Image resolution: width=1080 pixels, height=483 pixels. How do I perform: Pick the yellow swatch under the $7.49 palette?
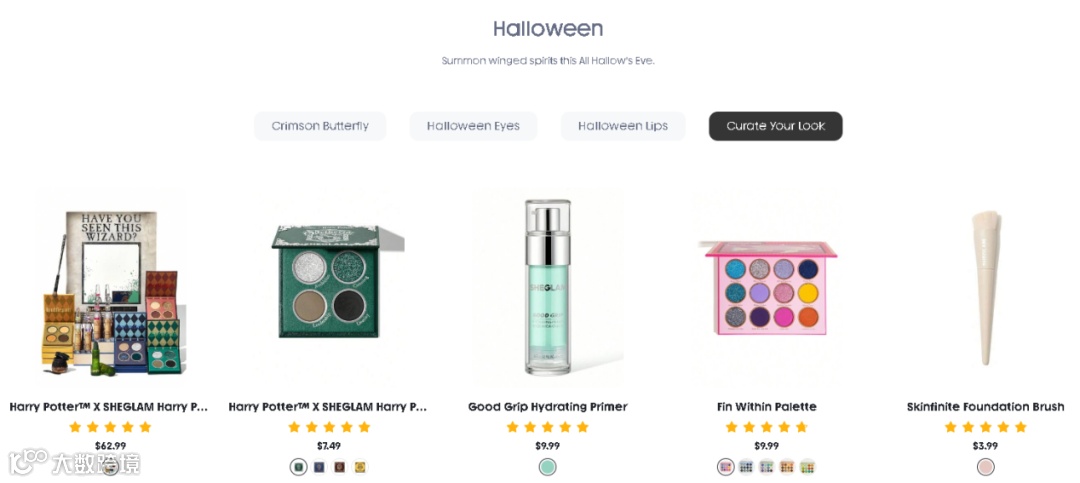tap(360, 467)
